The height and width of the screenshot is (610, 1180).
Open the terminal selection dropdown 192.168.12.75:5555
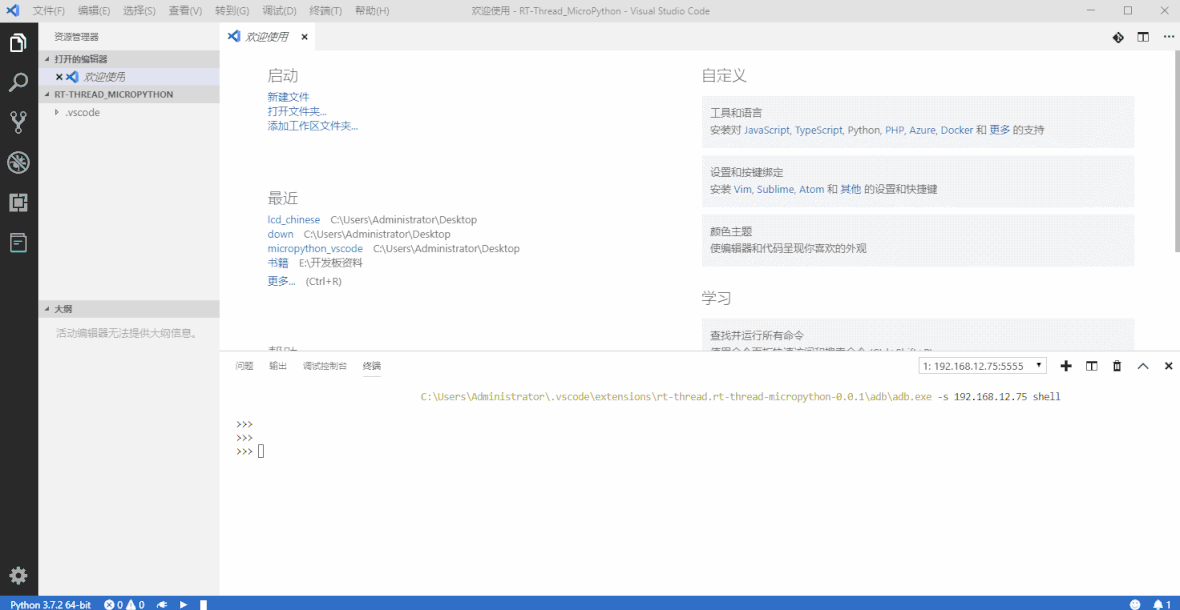[981, 365]
